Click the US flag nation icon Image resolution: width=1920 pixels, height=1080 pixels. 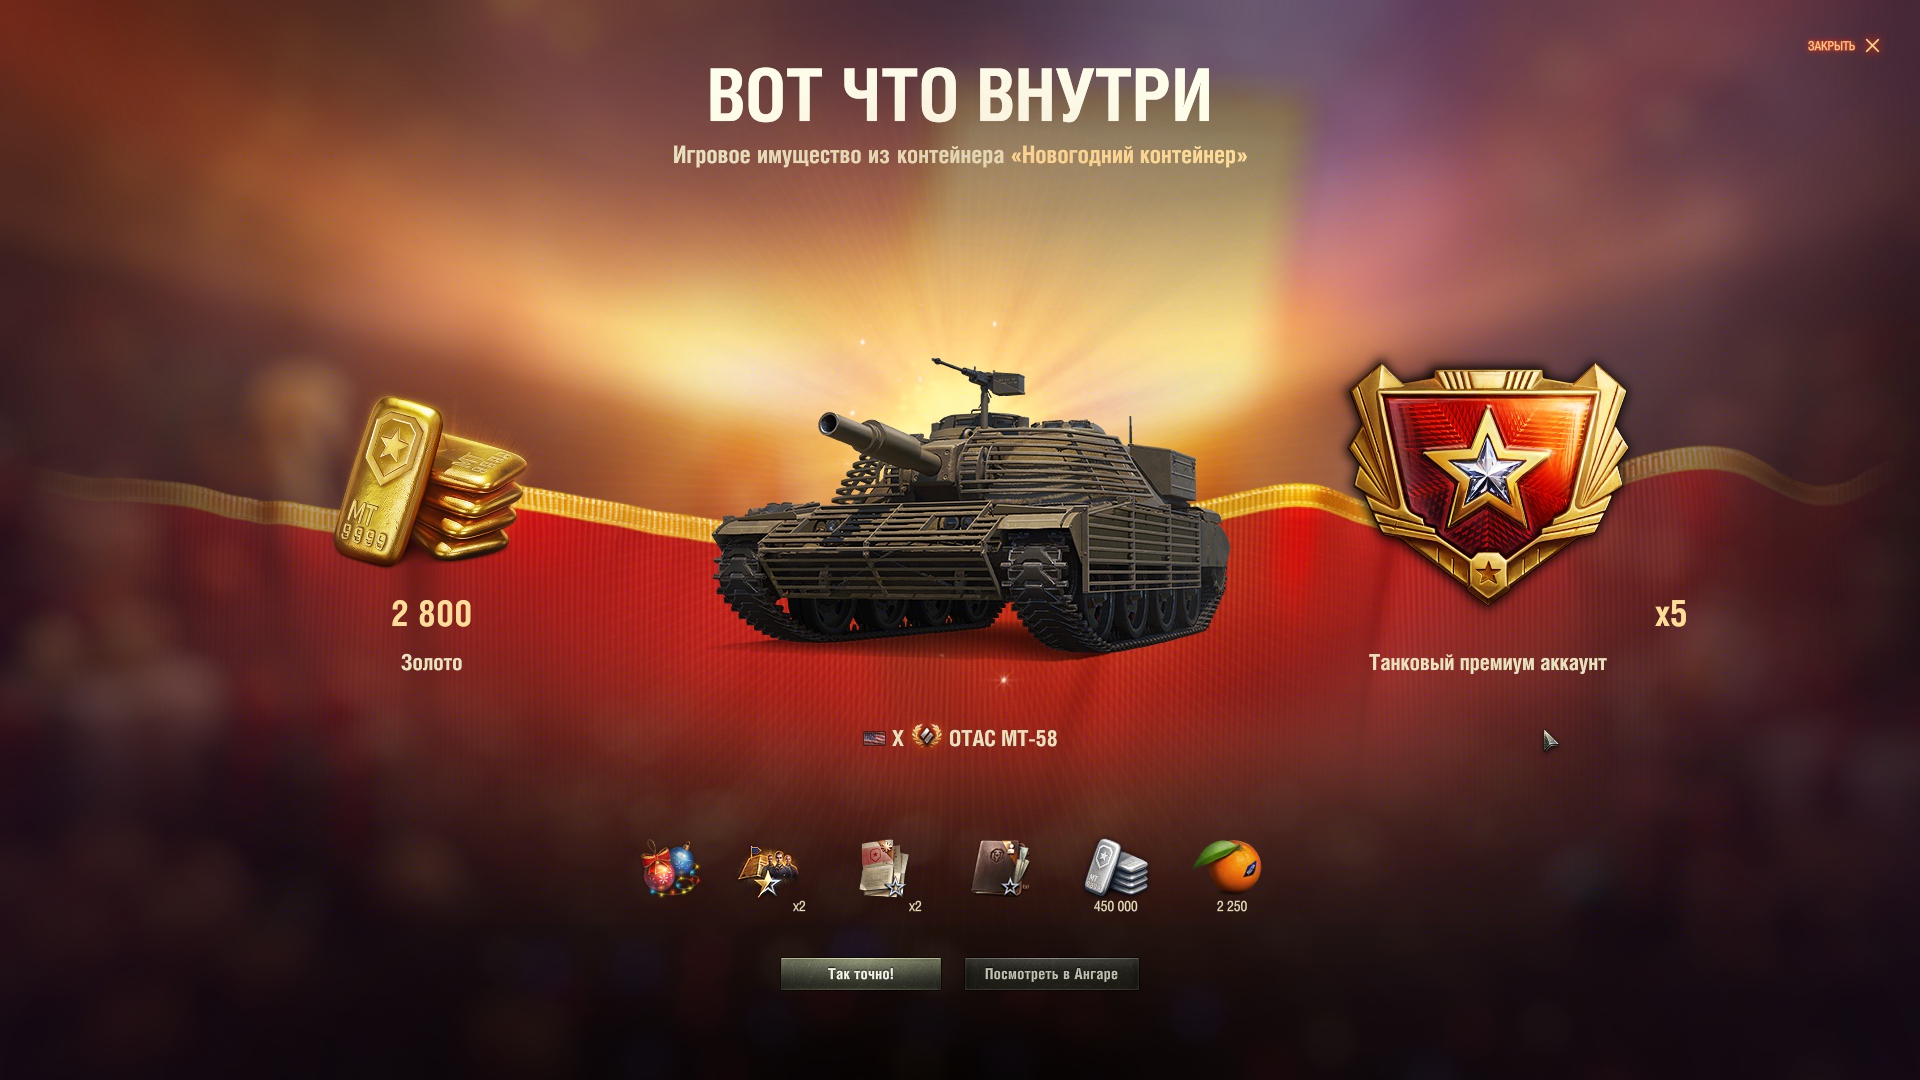(874, 738)
